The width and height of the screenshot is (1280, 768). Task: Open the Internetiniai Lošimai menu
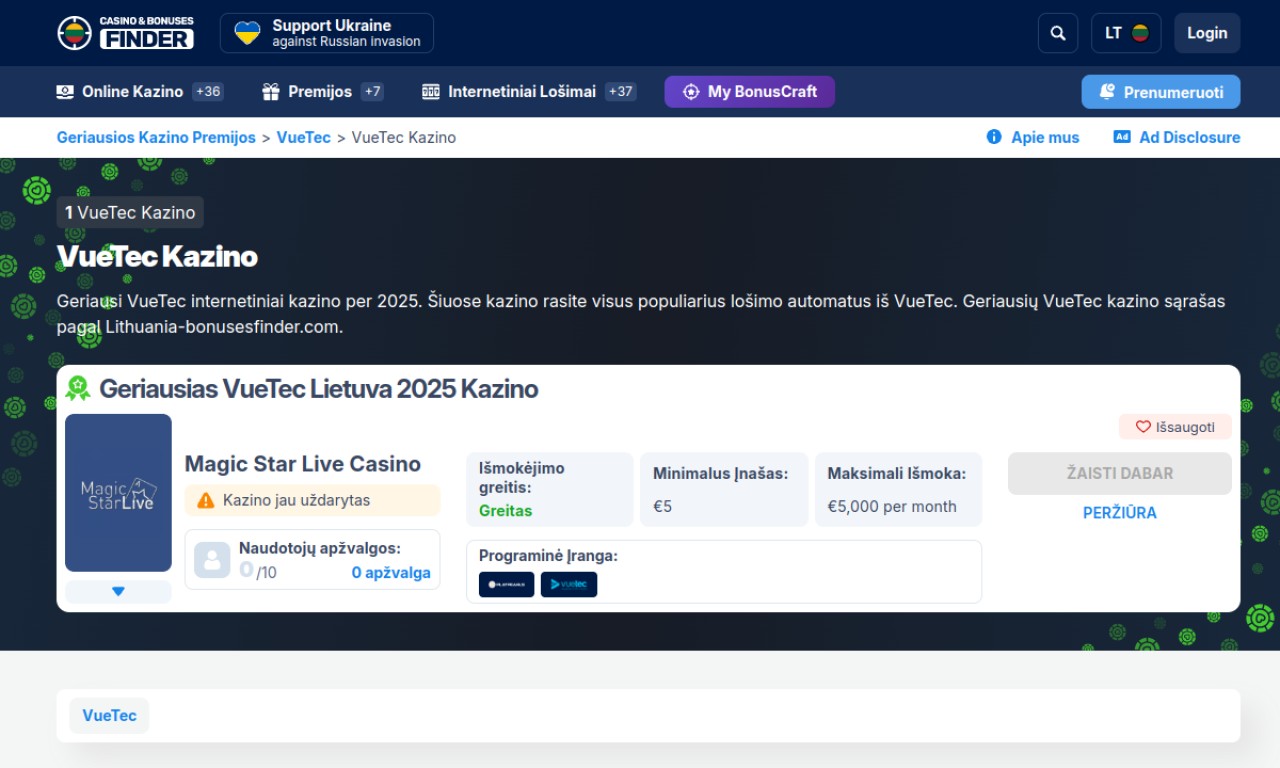point(529,92)
